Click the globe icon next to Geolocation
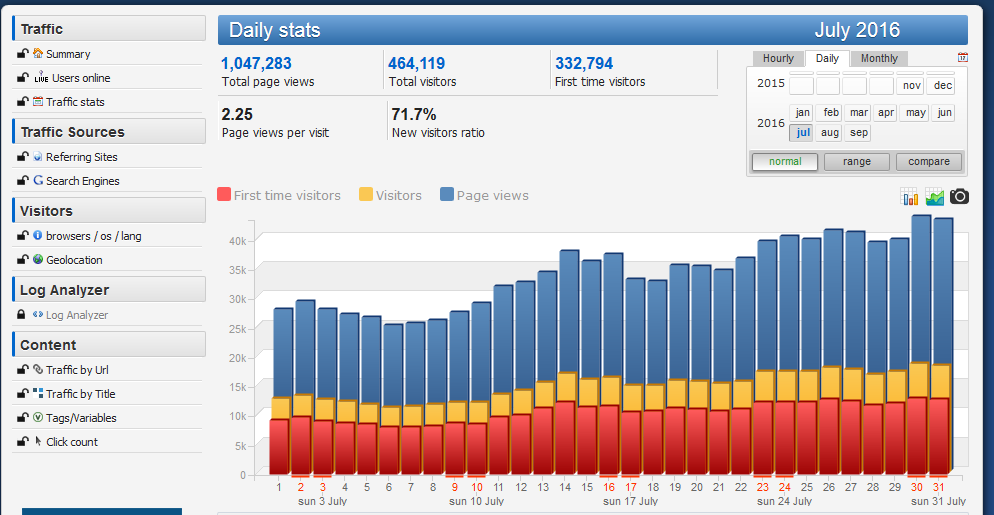The height and width of the screenshot is (515, 994). tap(38, 260)
